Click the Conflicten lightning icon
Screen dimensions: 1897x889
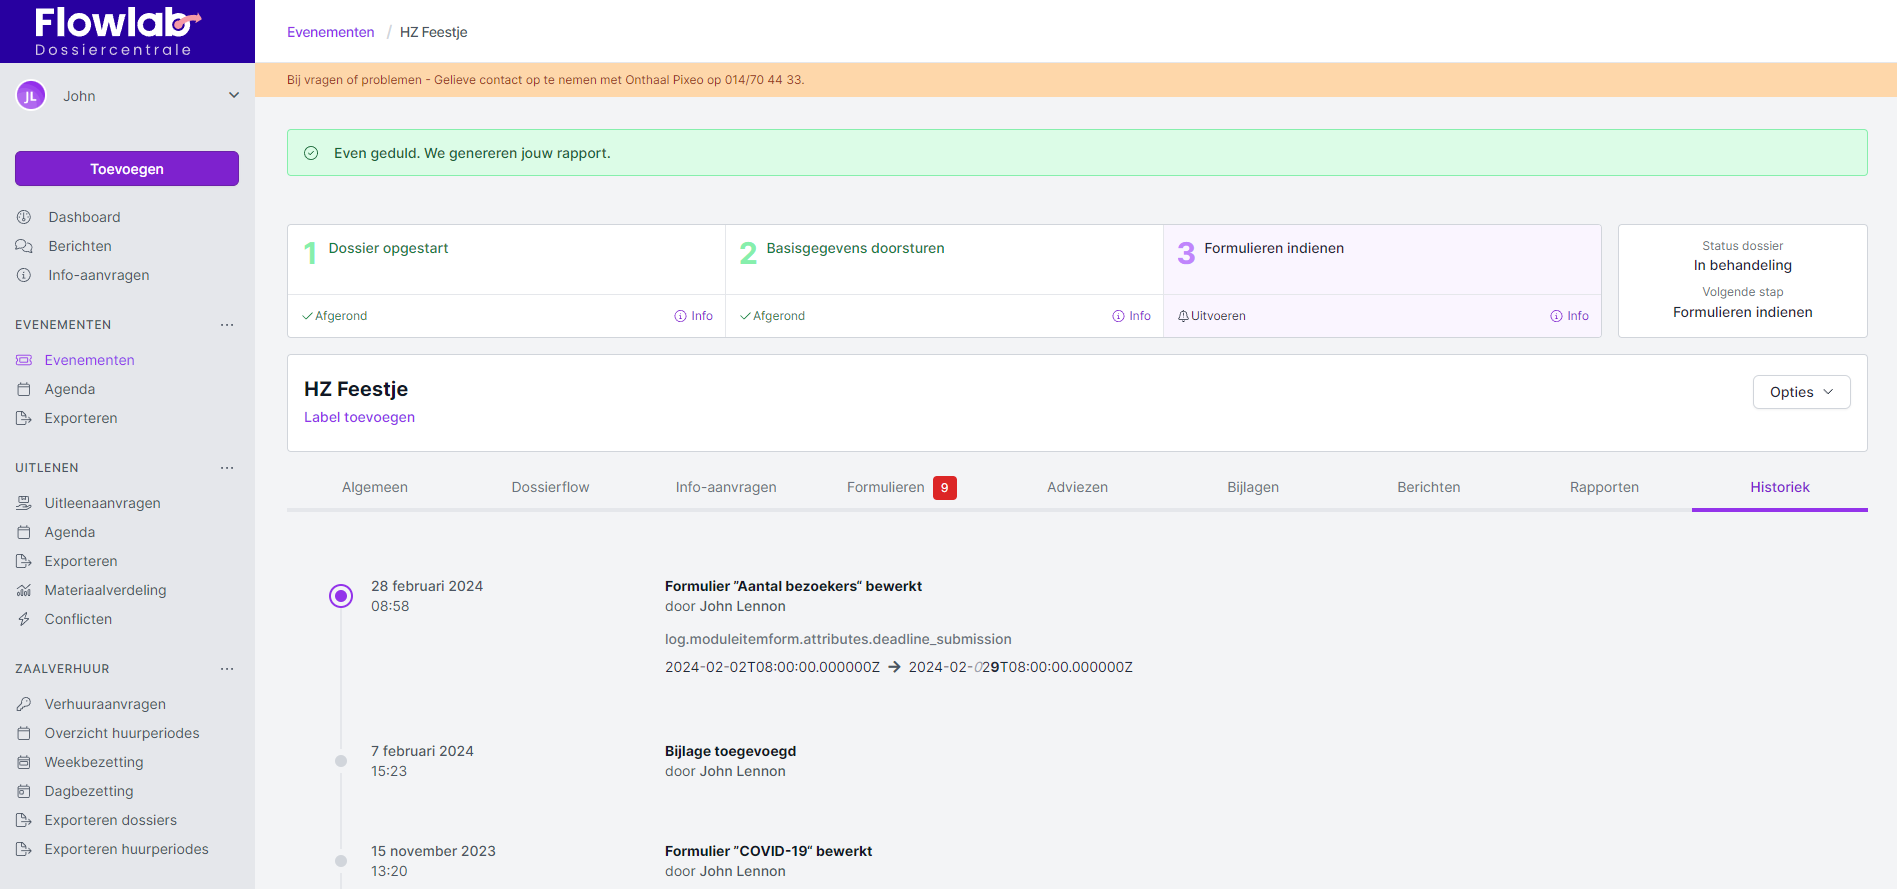click(24, 619)
